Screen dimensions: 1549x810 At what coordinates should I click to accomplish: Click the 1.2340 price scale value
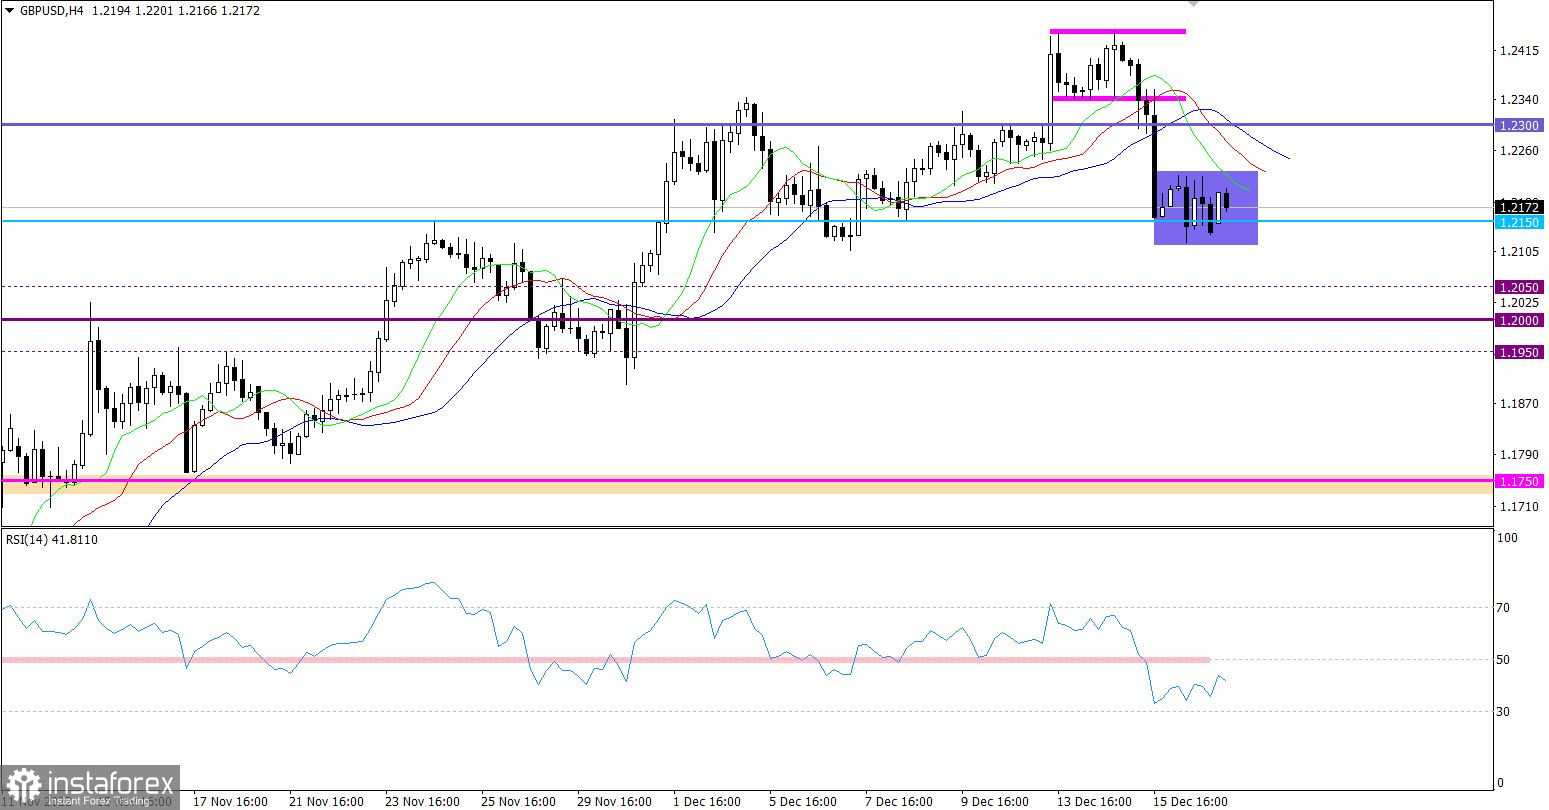point(1518,99)
